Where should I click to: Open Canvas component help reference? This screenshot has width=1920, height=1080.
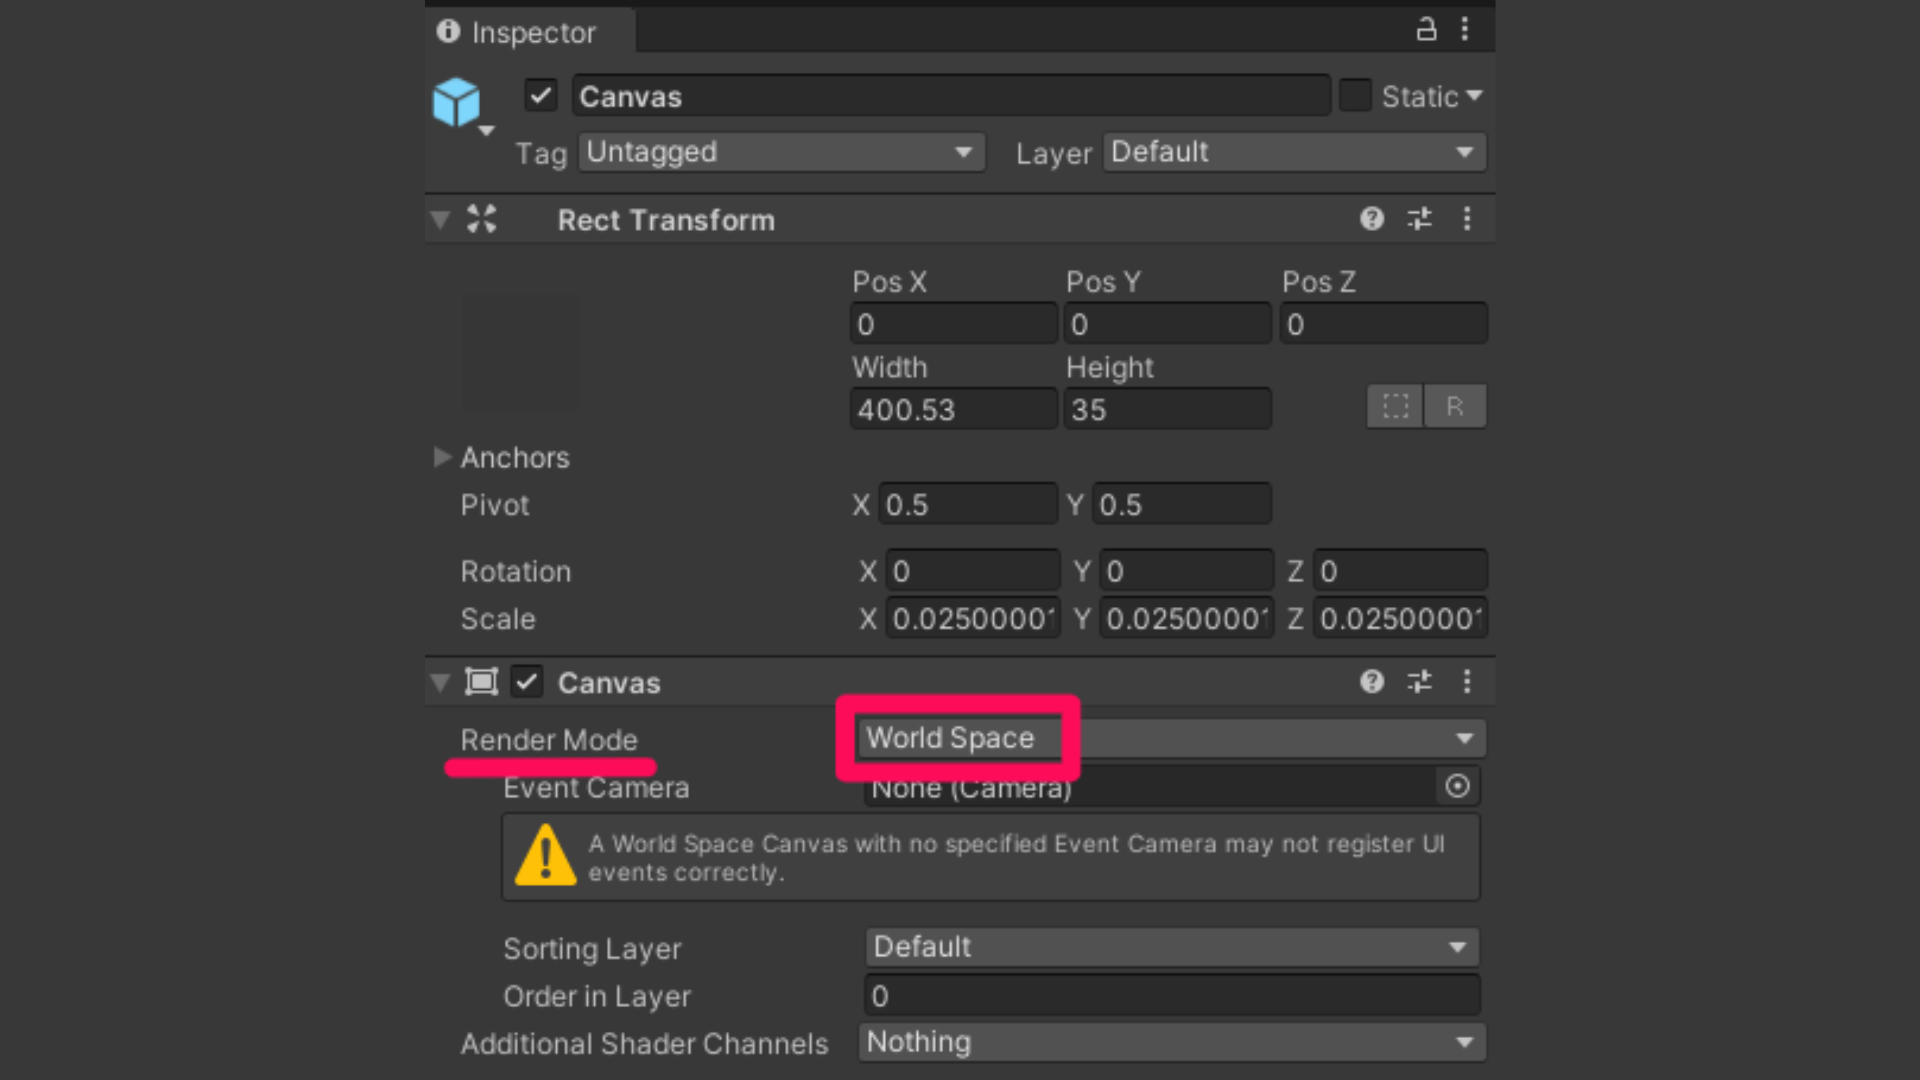click(1372, 682)
